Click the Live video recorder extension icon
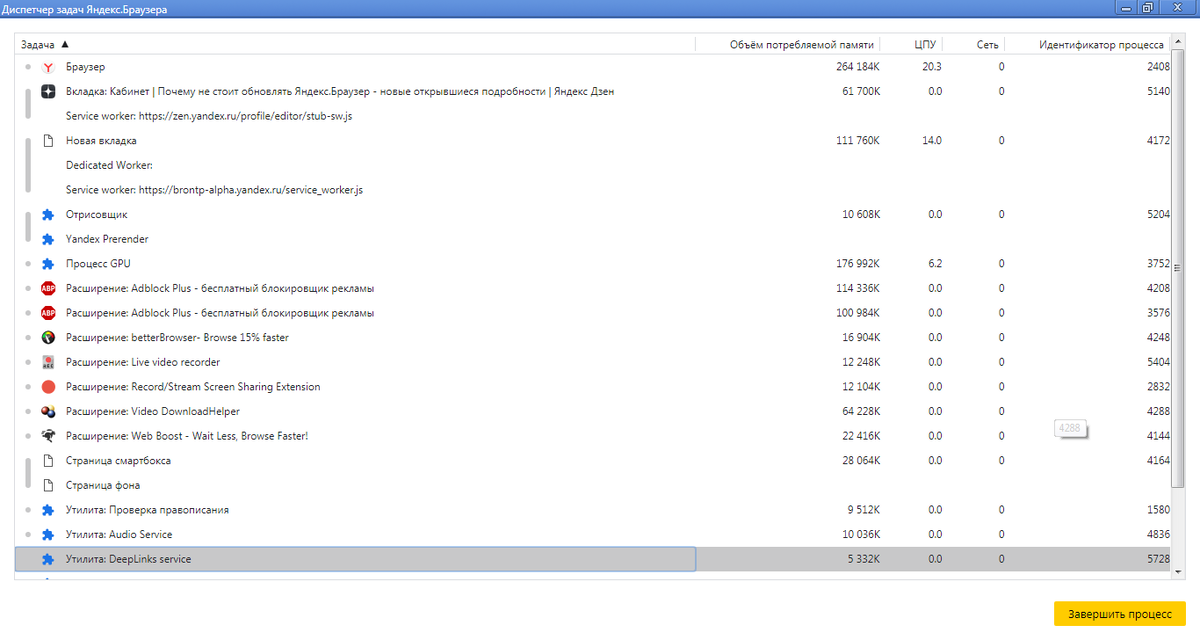The image size is (1200, 640). [x=48, y=362]
